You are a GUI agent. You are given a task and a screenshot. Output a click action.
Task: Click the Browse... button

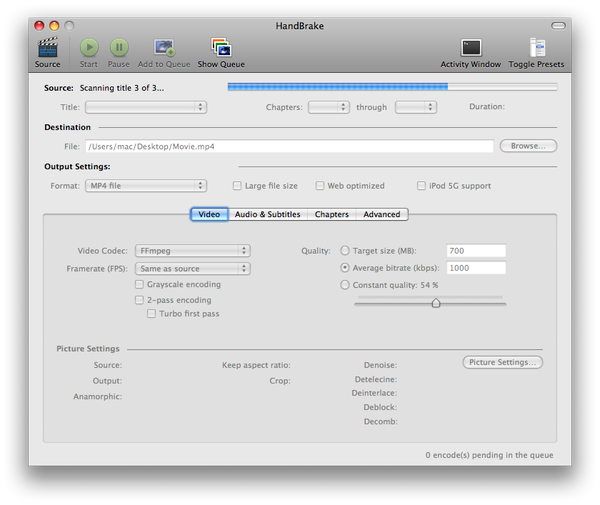[x=528, y=146]
